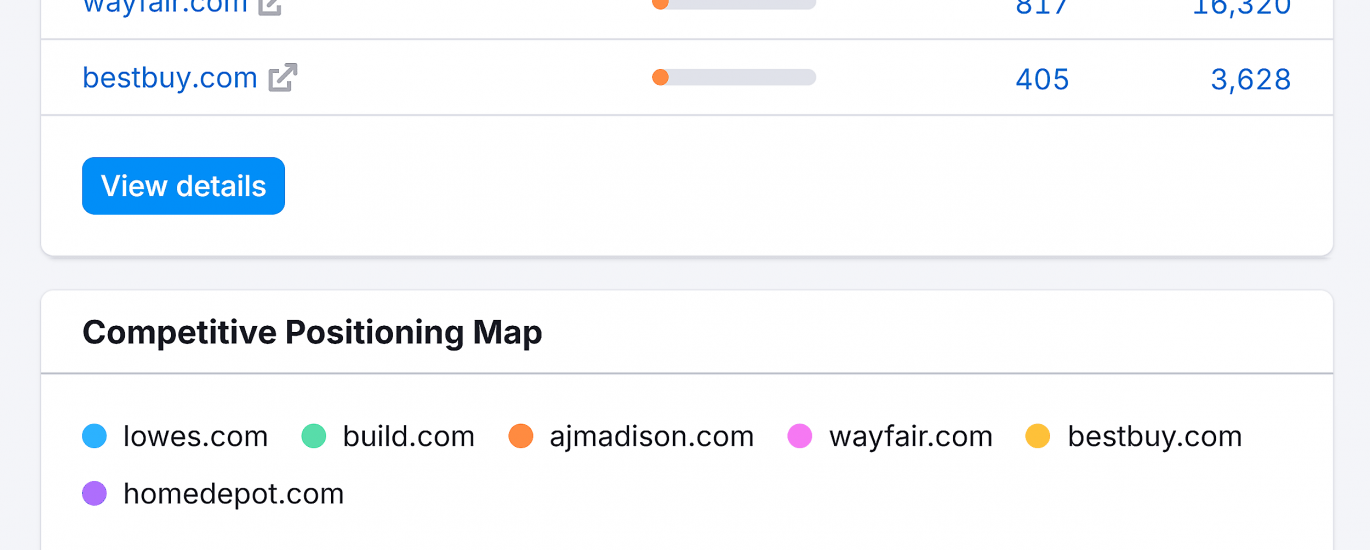This screenshot has width=1370, height=550.
Task: Click the pink wayfair.com legend dot
Action: point(800,437)
